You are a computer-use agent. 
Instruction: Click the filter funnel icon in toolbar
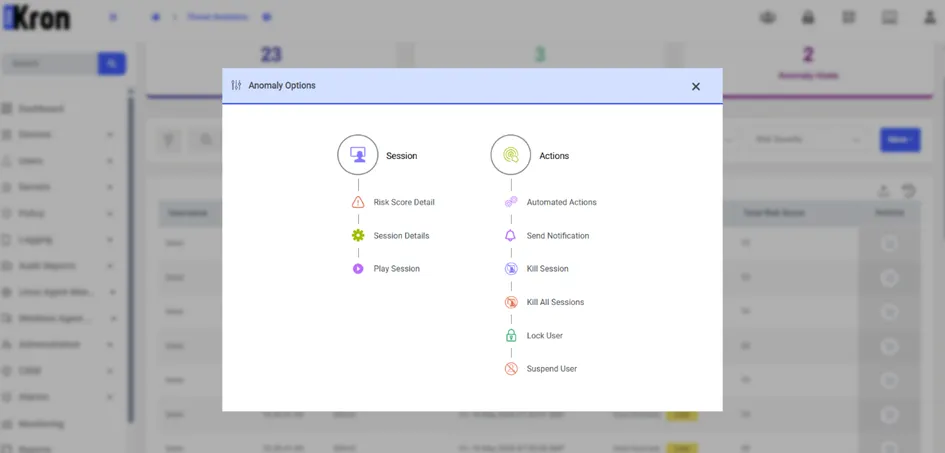[170, 140]
